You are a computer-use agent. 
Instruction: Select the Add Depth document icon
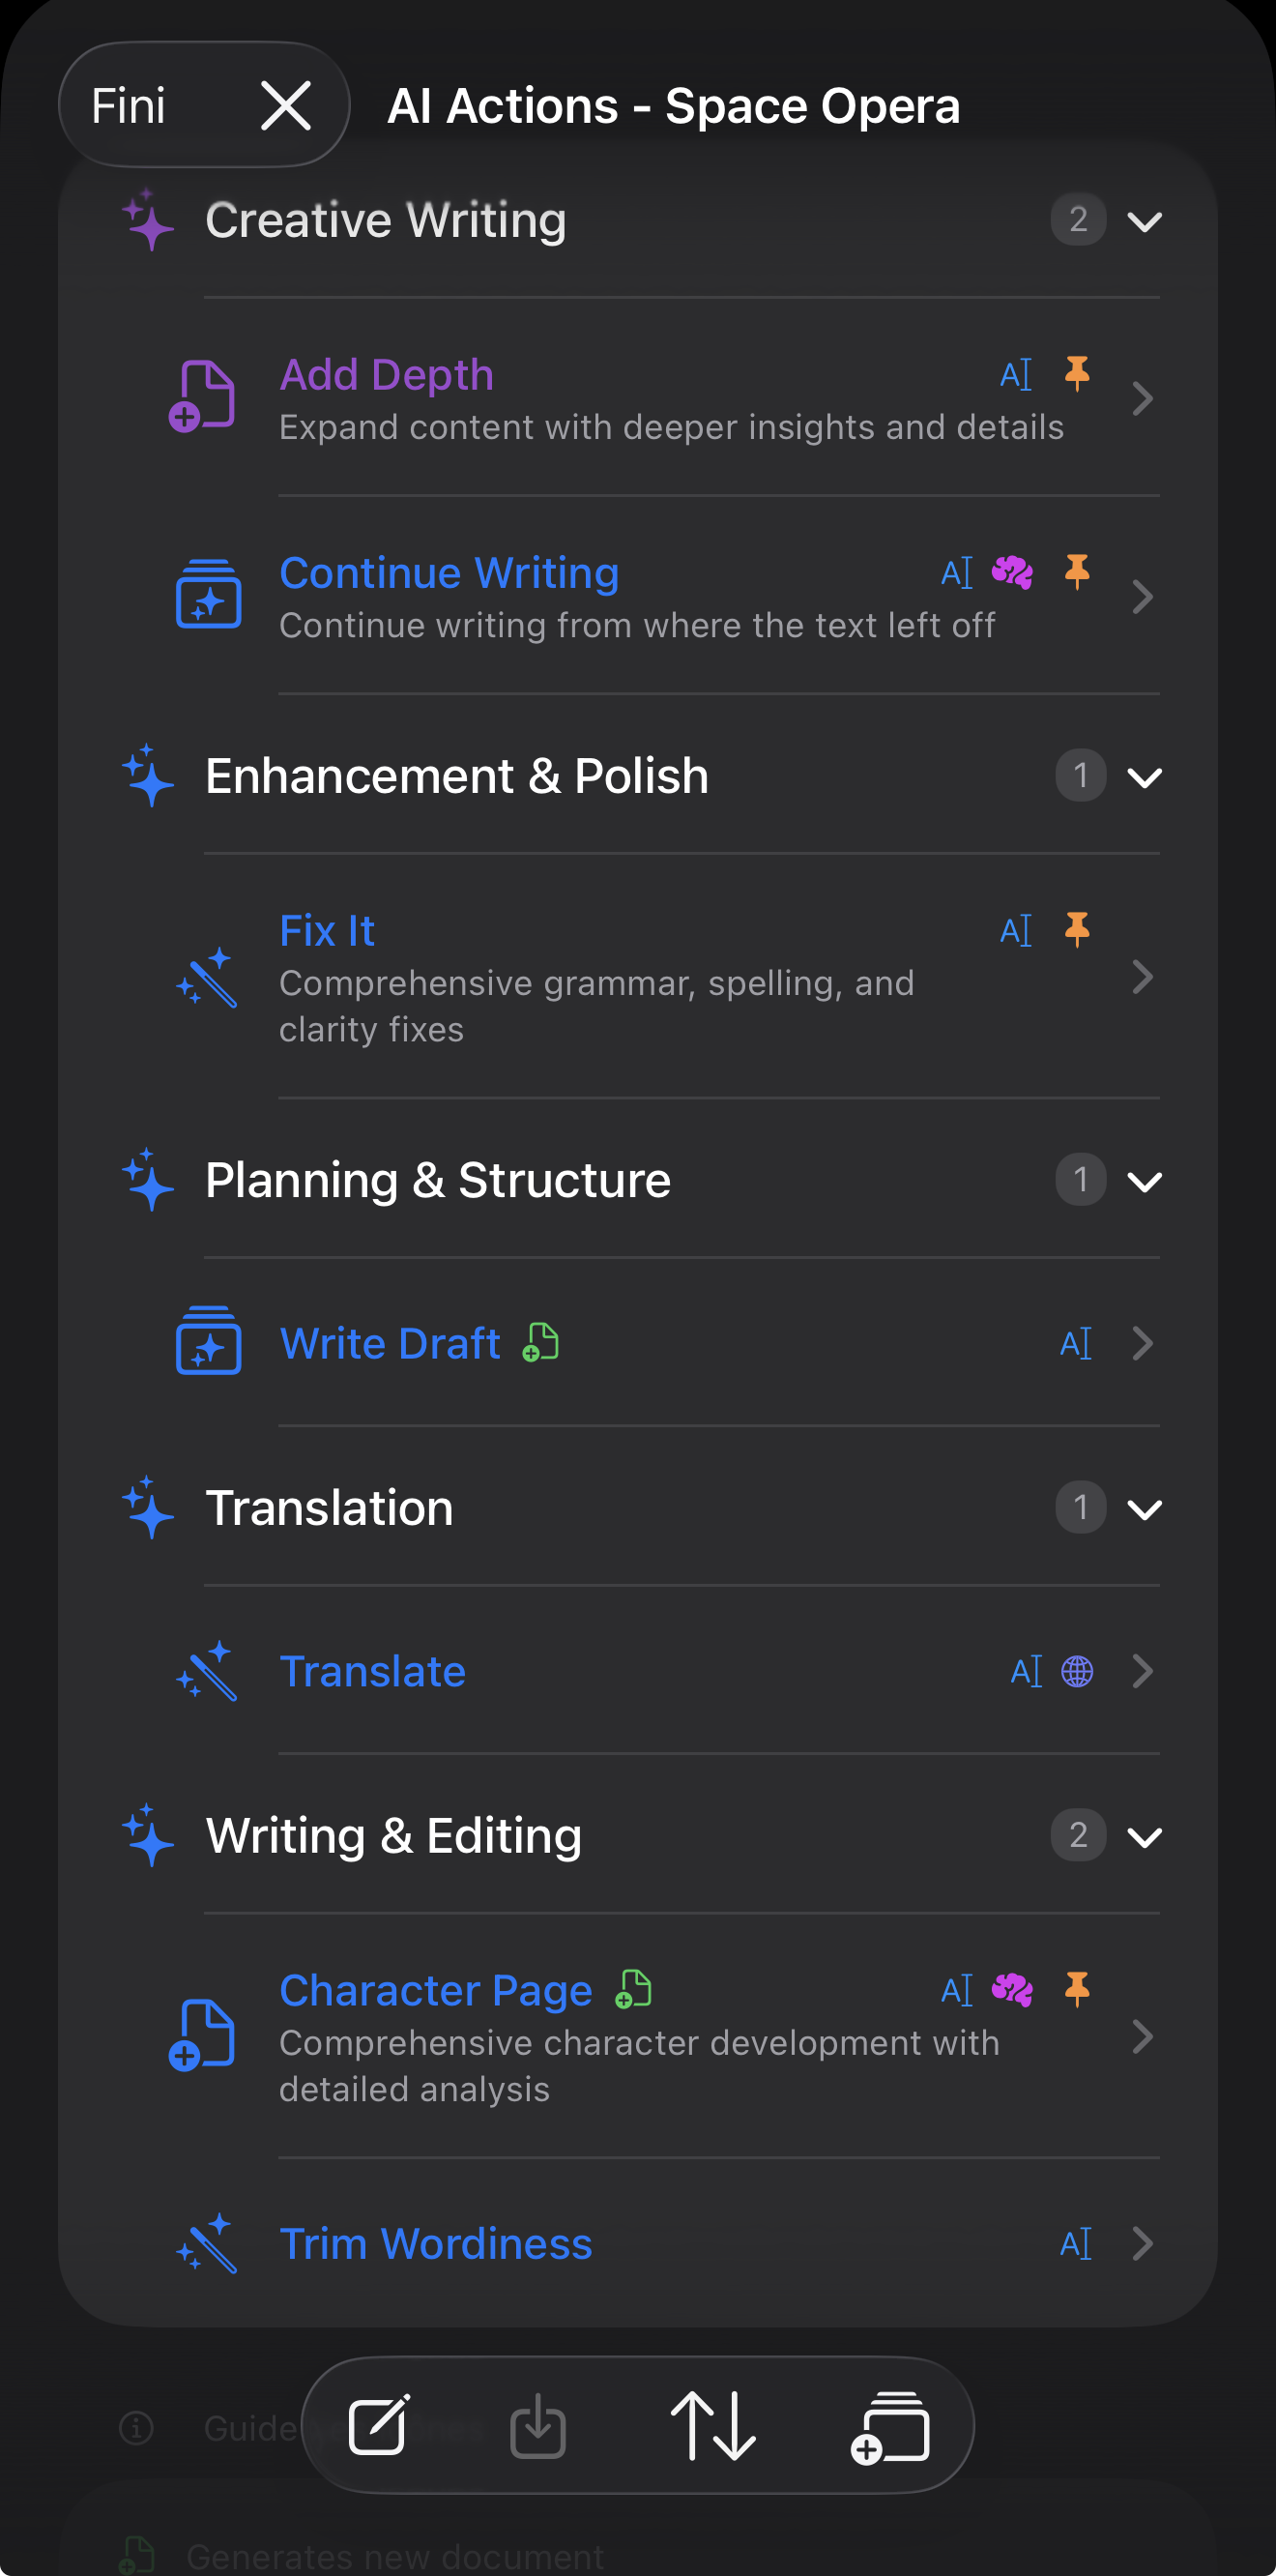(205, 396)
